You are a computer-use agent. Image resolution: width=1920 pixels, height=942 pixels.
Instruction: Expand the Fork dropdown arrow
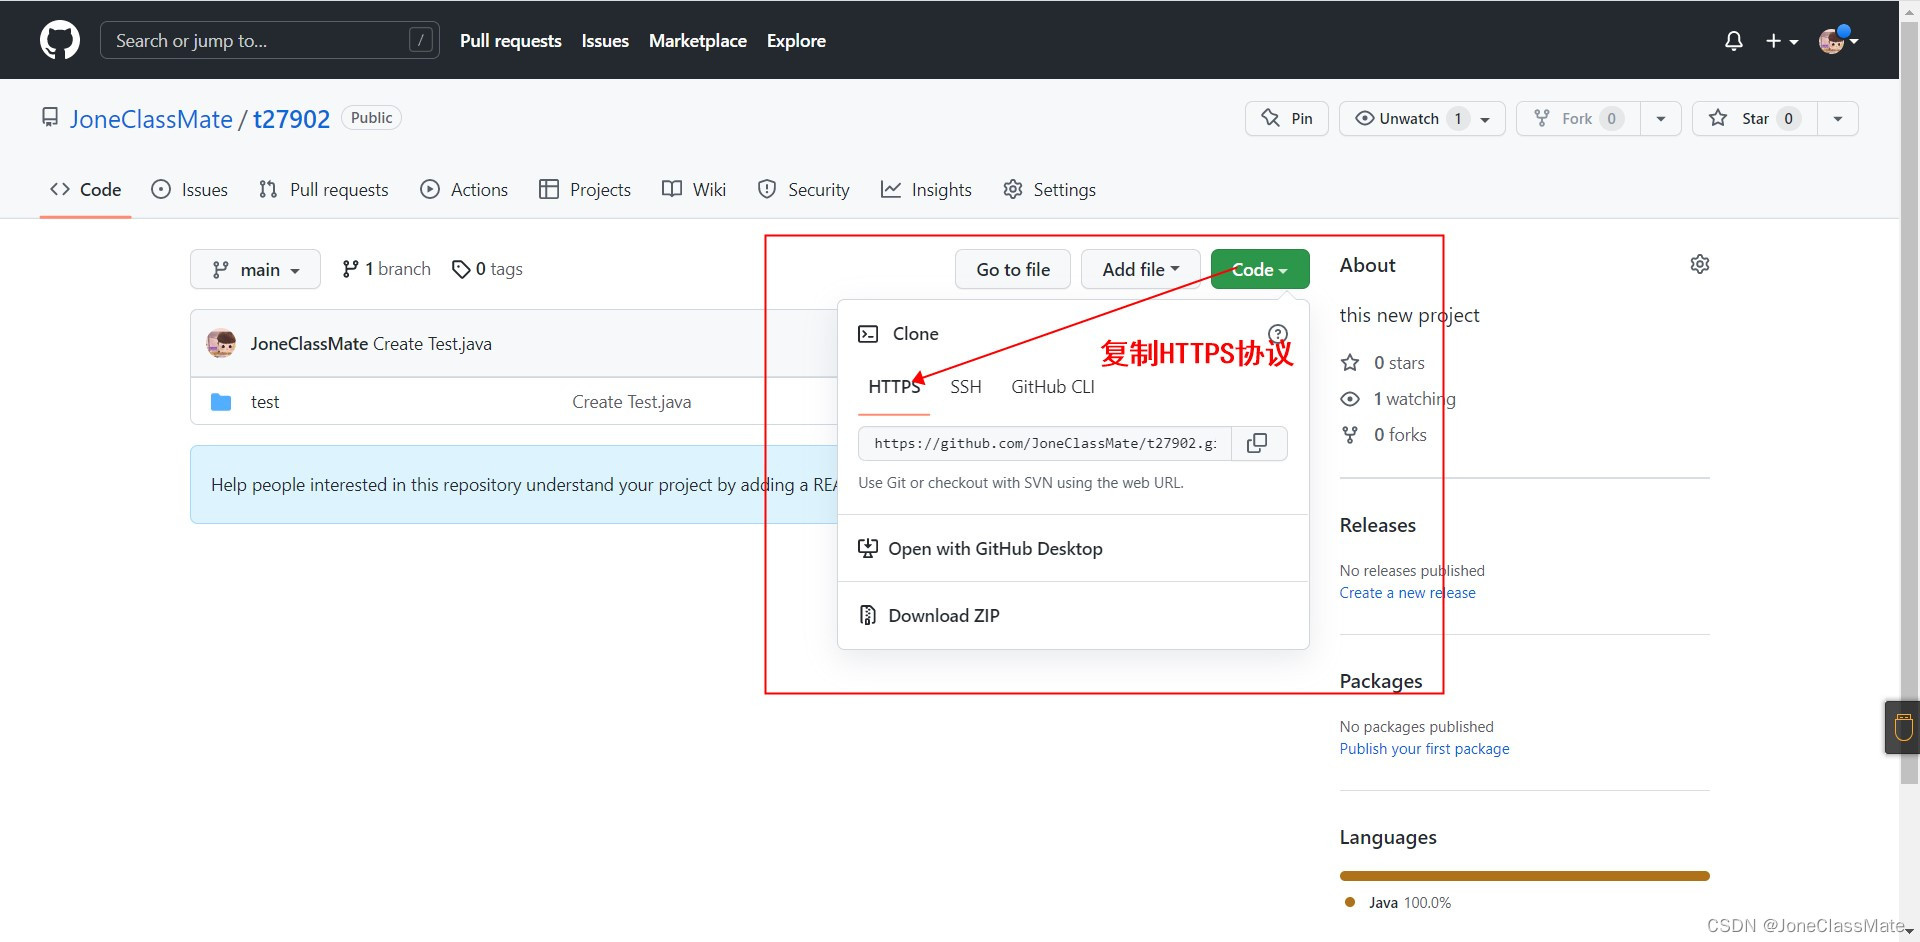(x=1661, y=118)
